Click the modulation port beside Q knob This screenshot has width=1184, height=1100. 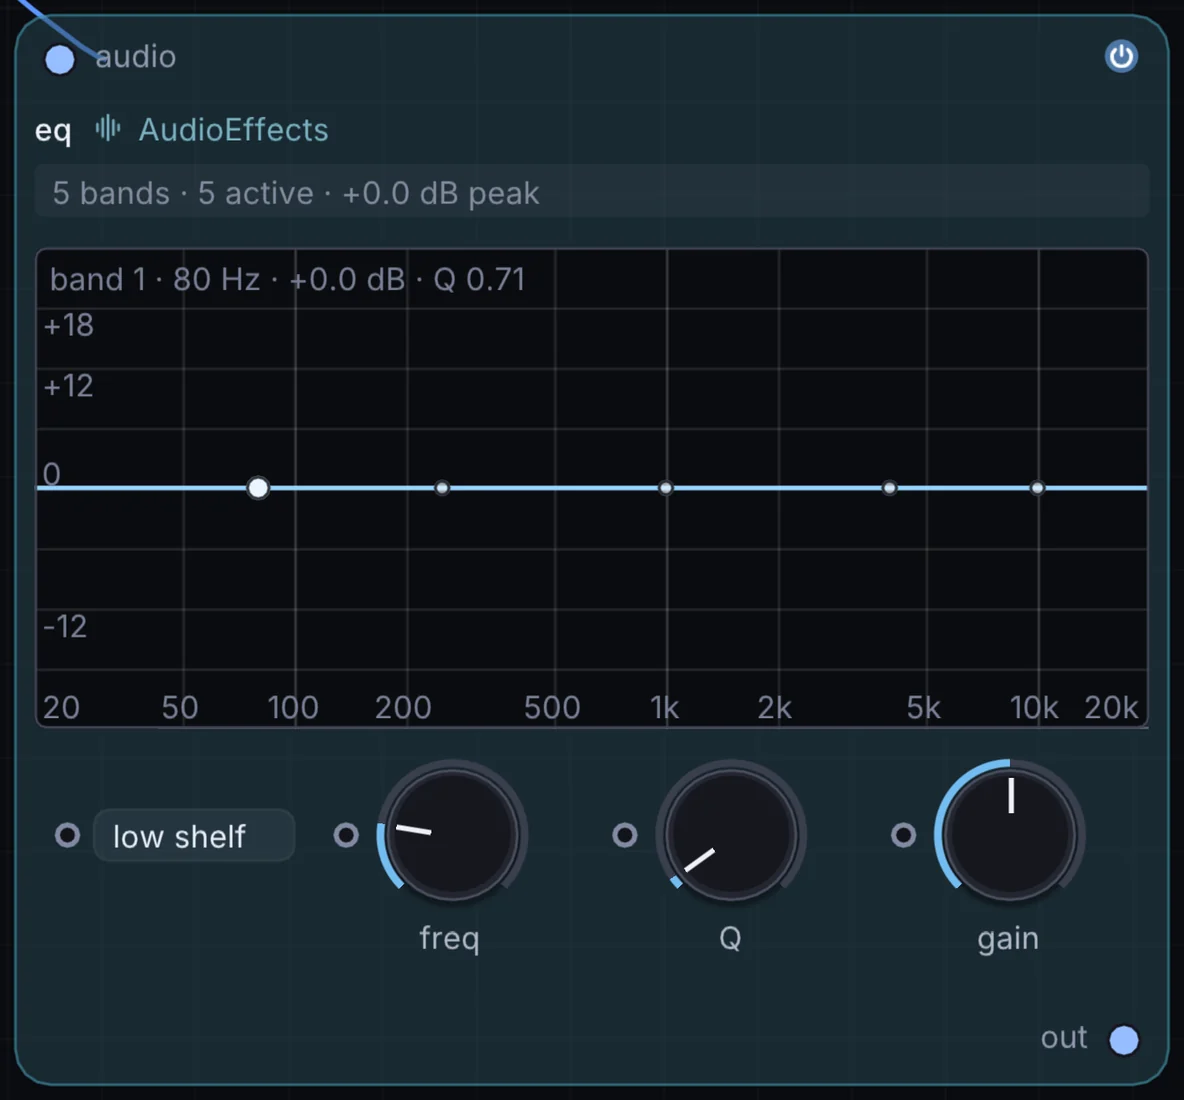pos(624,835)
